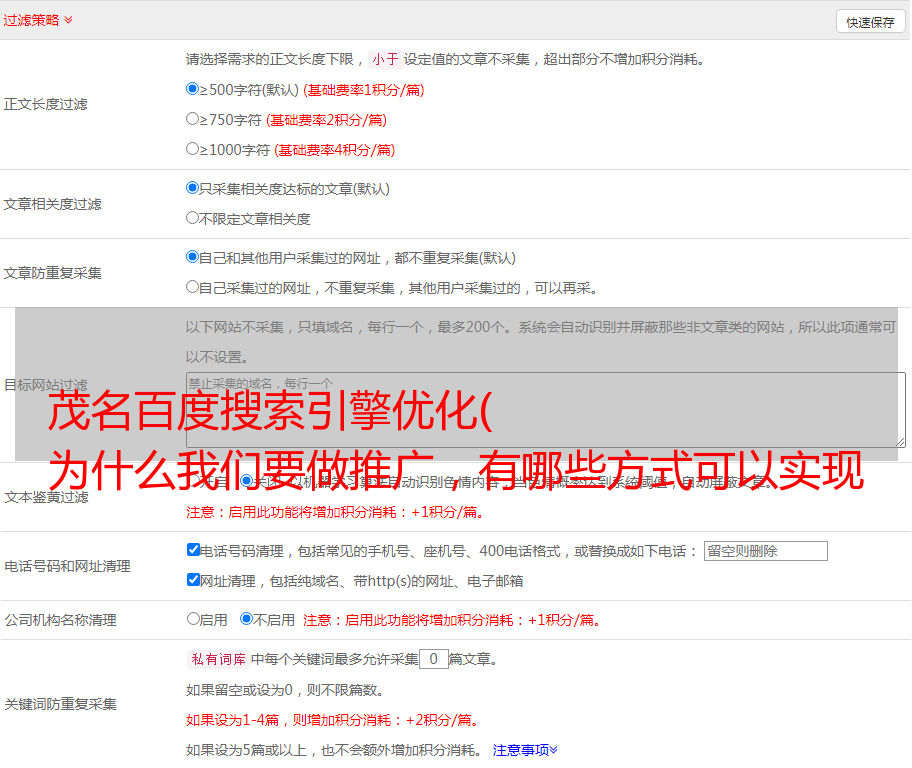912x768 pixels.
Task: Select the ≥500字符 default length option
Action: point(193,89)
